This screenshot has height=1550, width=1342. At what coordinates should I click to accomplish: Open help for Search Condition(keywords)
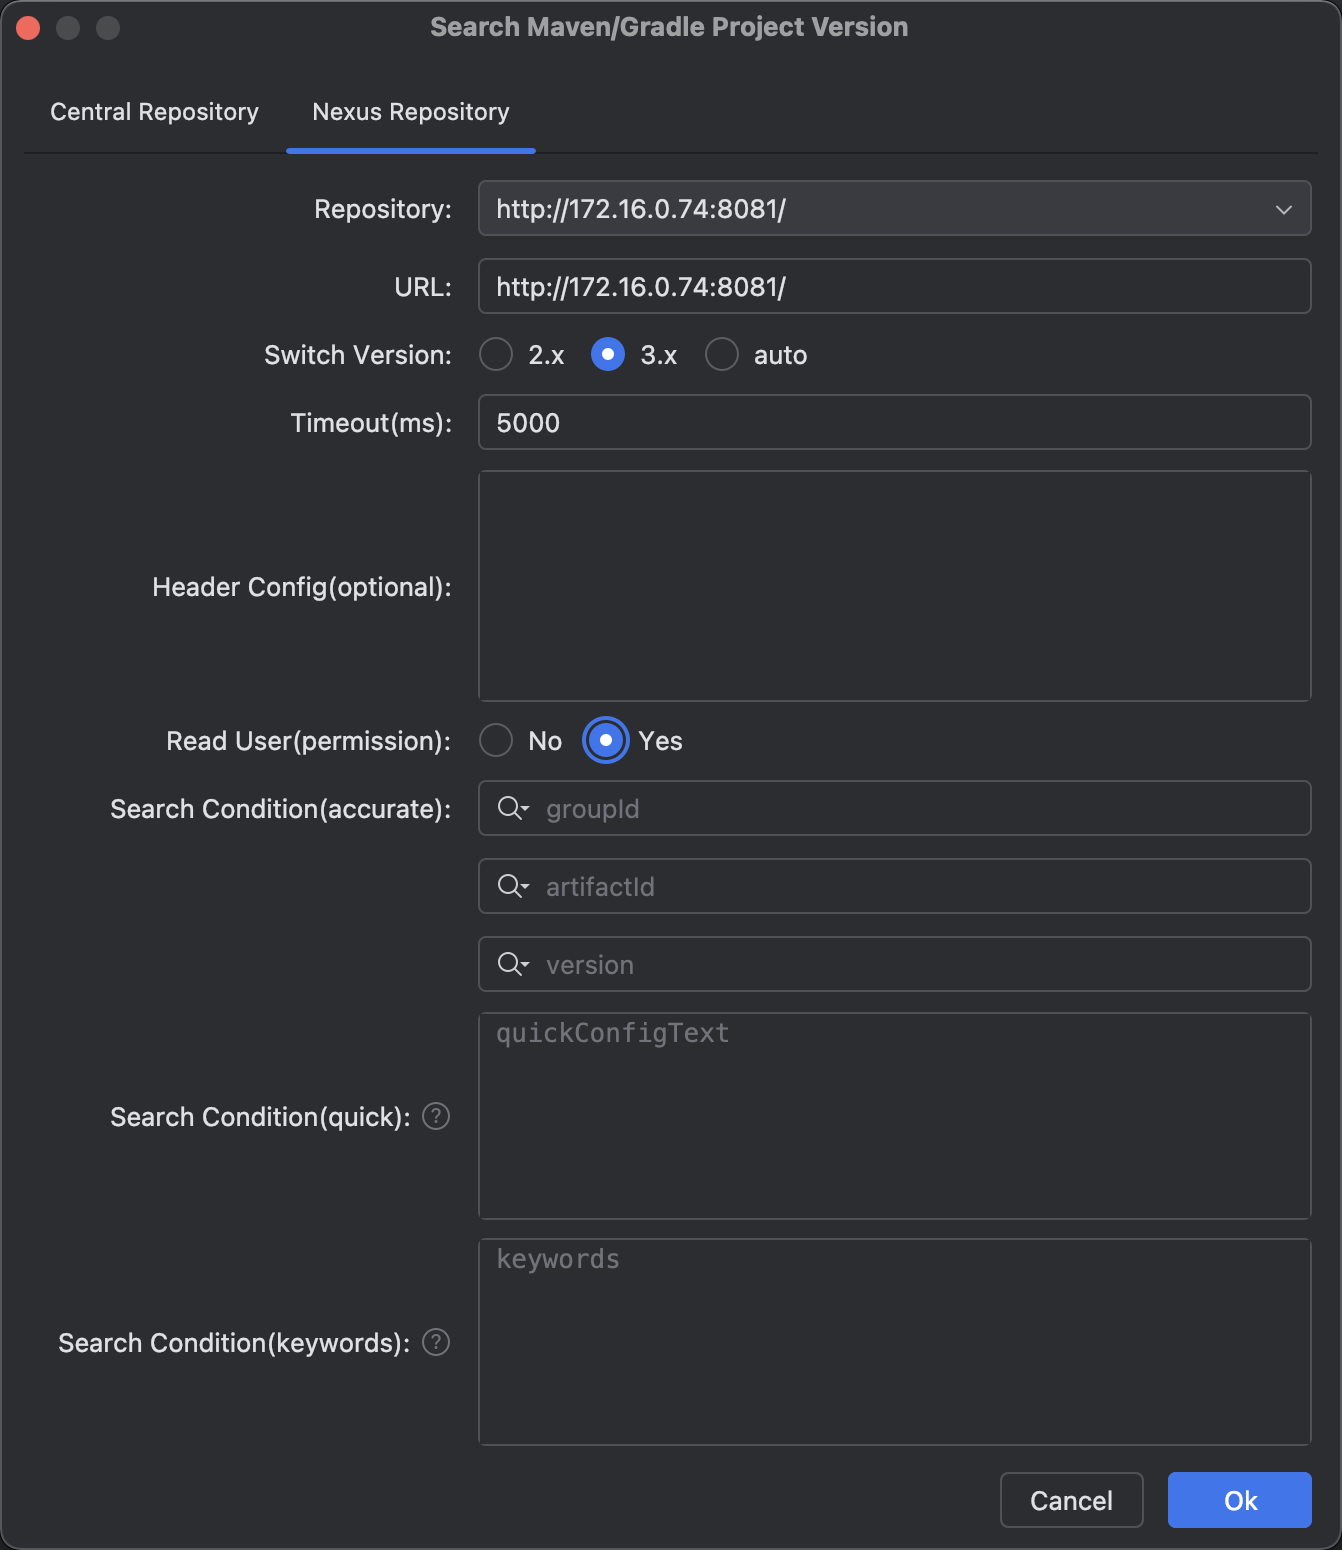[436, 1342]
